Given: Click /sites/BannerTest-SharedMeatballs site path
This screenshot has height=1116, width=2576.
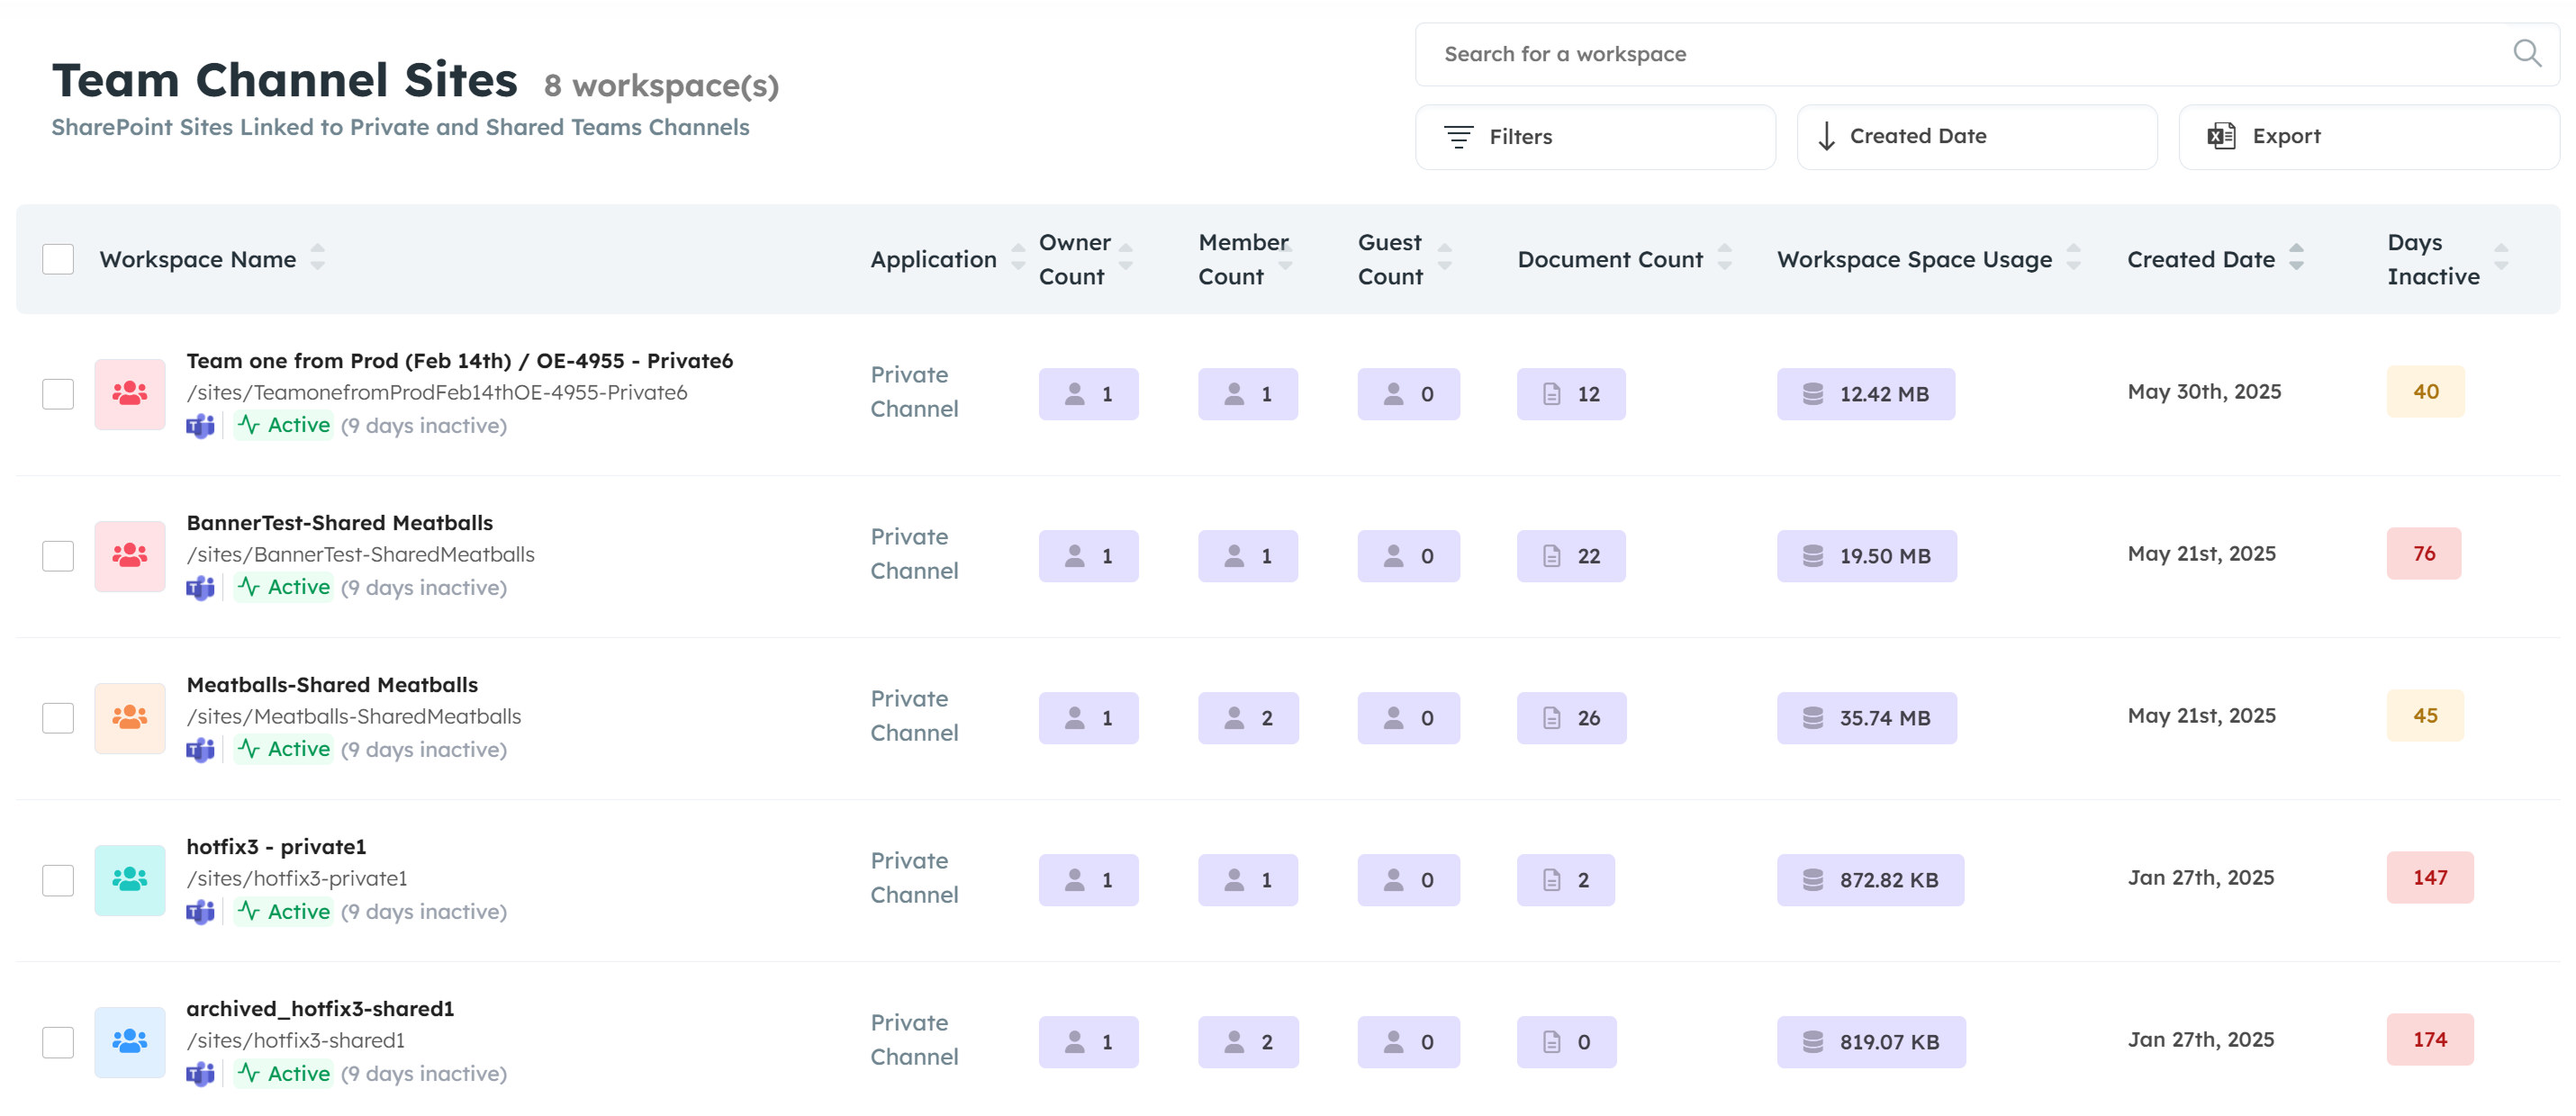Looking at the screenshot, I should pos(360,555).
